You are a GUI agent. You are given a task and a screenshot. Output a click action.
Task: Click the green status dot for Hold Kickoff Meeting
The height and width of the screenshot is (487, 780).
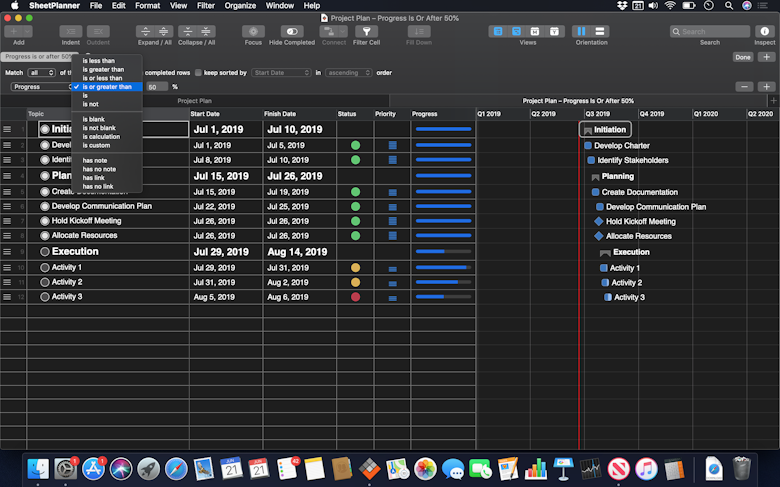[x=355, y=221]
